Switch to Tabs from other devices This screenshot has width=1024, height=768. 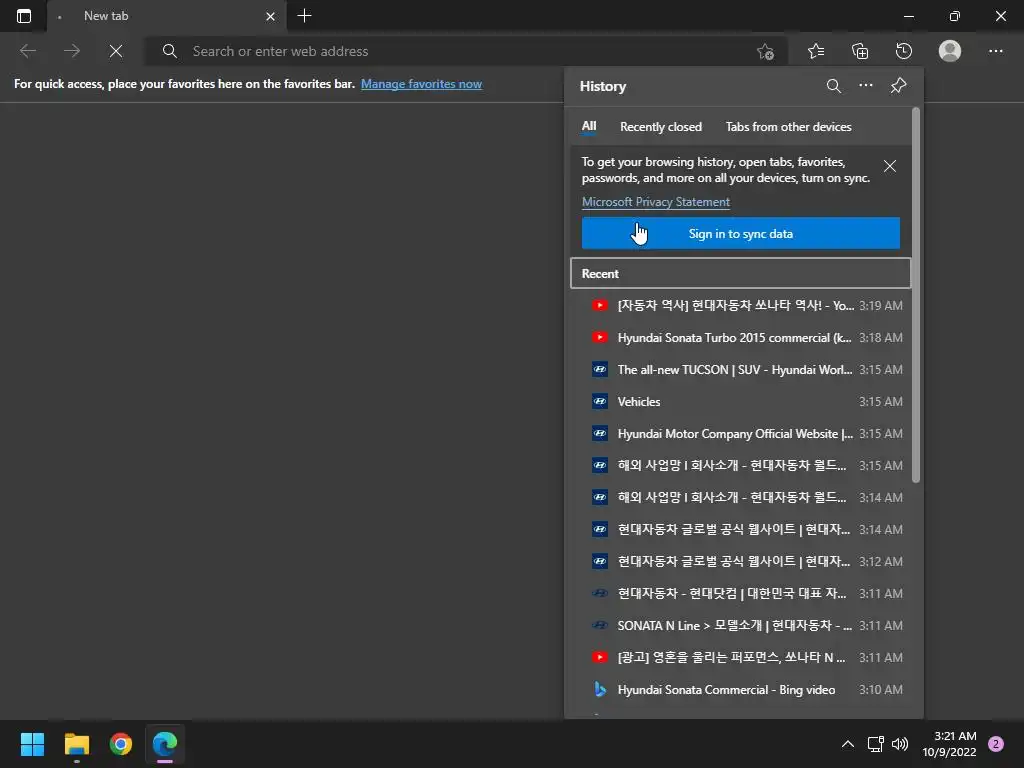[x=788, y=127]
